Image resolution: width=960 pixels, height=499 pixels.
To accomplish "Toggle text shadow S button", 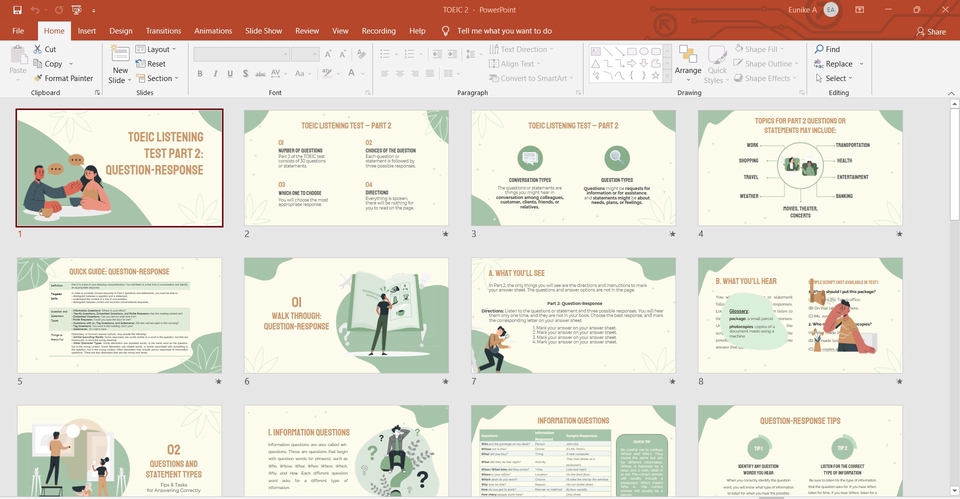I will pyautogui.click(x=245, y=73).
